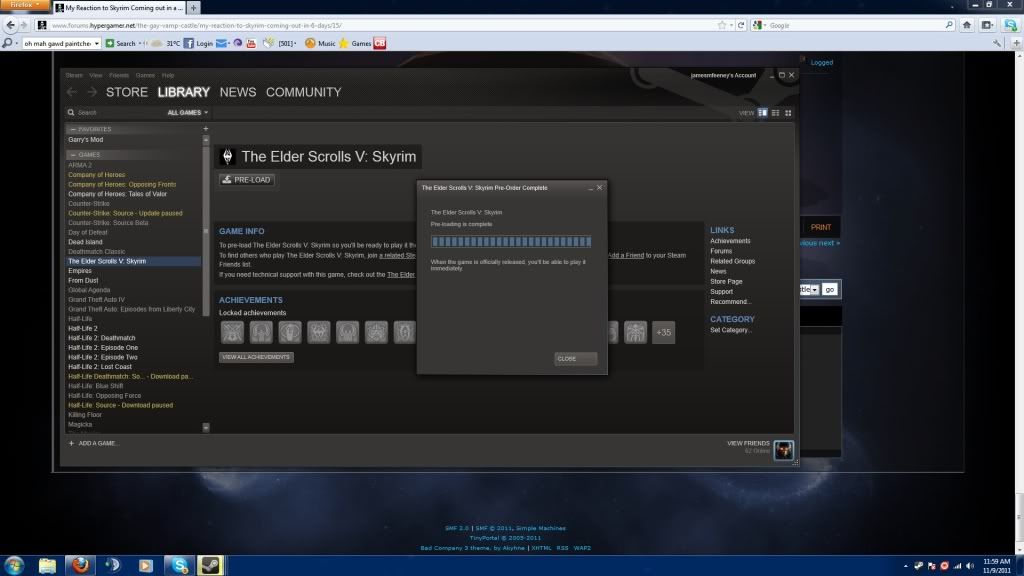Select Steam grid view icon
This screenshot has height=576, width=1024.
coord(788,113)
